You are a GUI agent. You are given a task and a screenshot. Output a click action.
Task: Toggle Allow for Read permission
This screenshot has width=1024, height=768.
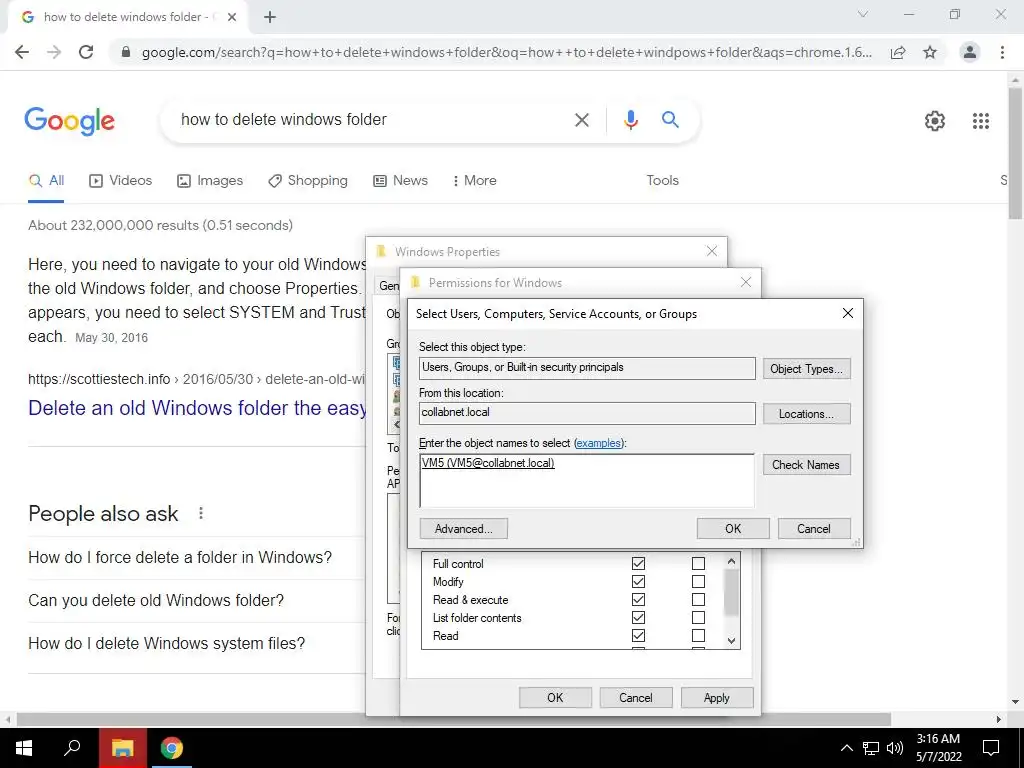tap(639, 635)
